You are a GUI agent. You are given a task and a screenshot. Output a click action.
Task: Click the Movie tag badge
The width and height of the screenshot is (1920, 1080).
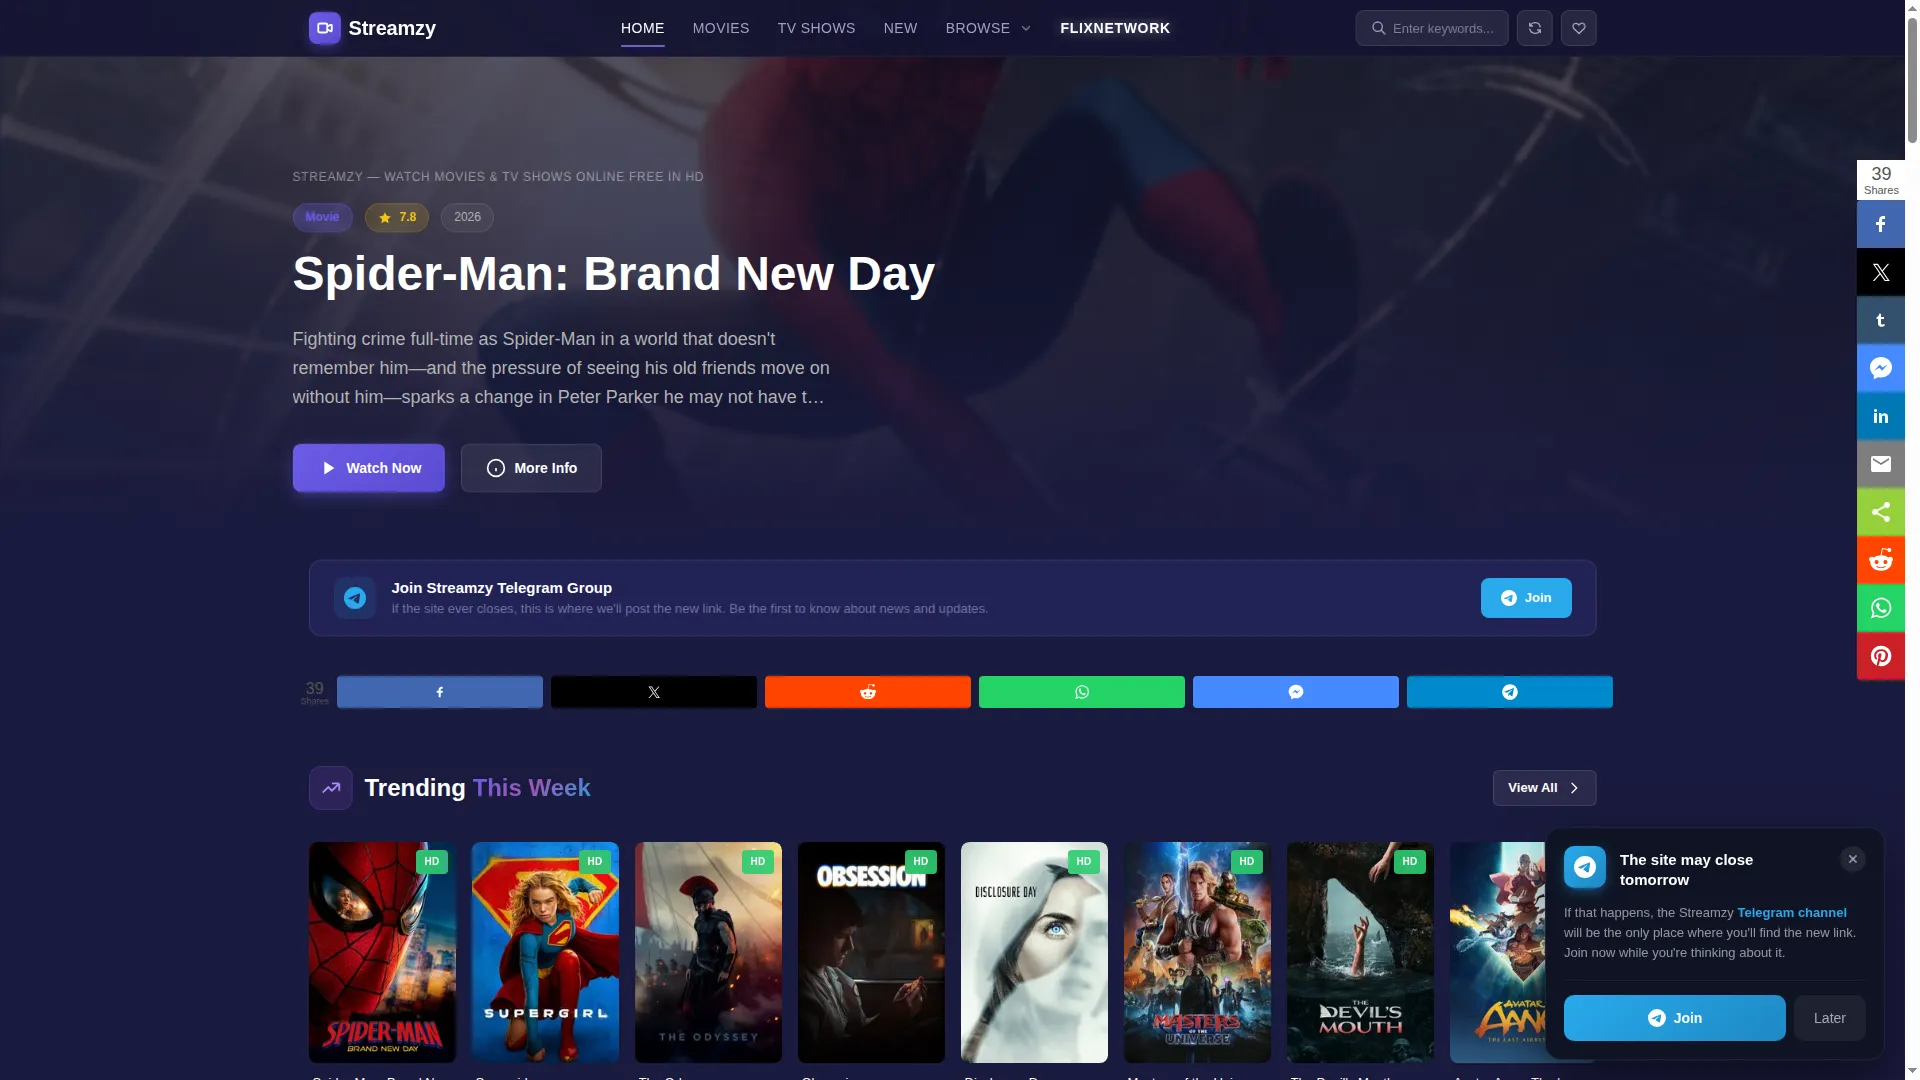point(322,217)
